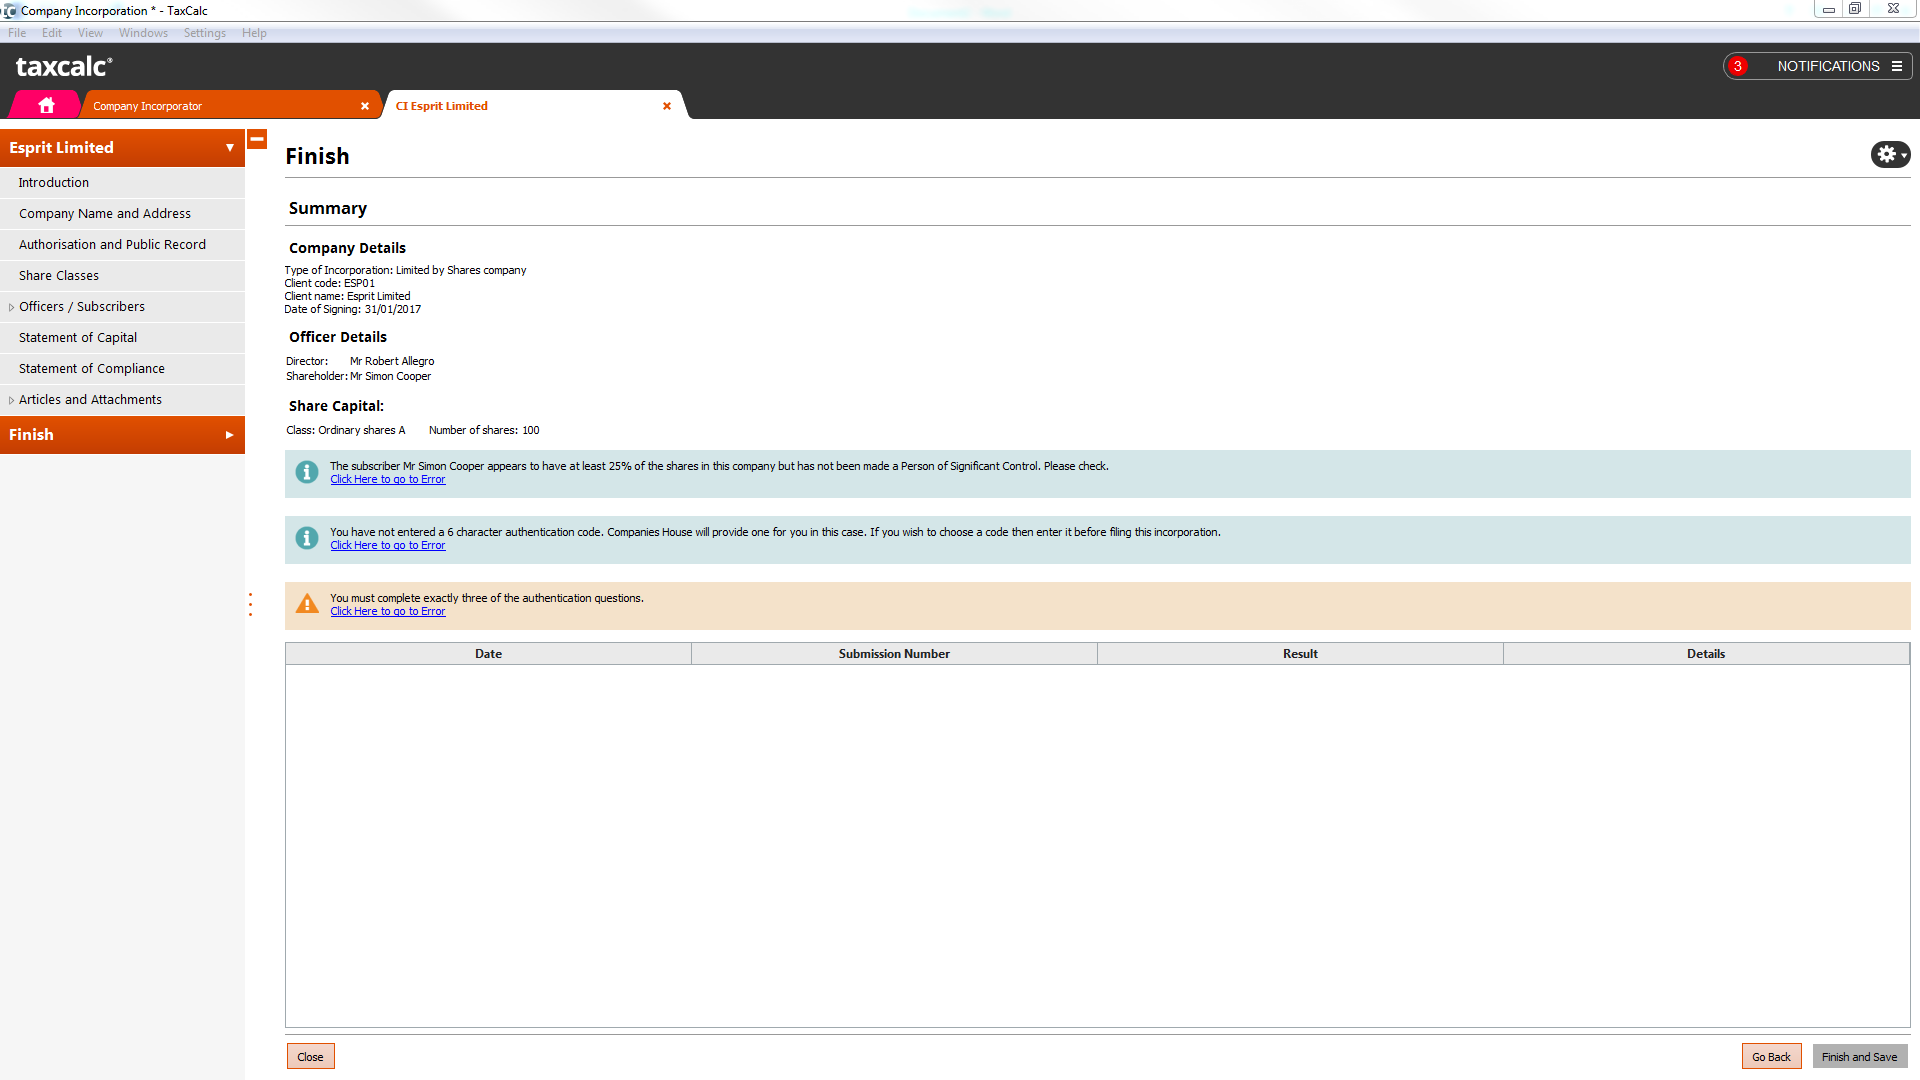Follow the authentication questions error link
Screen dimensions: 1920x1080
pyautogui.click(x=388, y=611)
